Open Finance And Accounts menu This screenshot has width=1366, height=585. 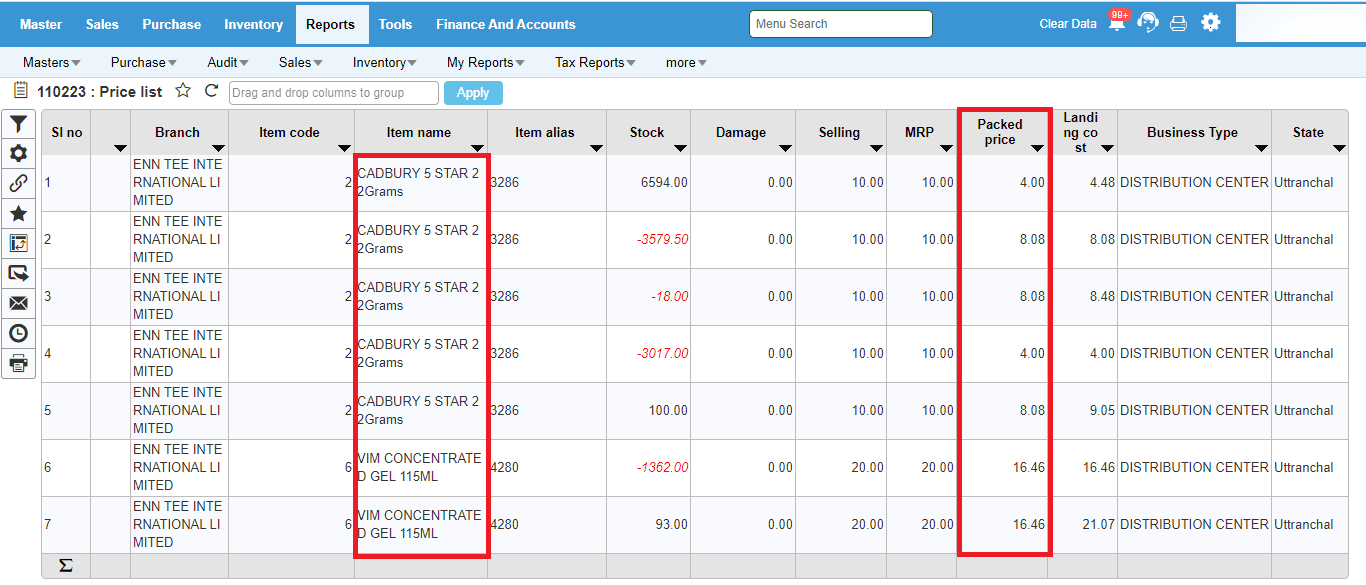click(x=505, y=24)
